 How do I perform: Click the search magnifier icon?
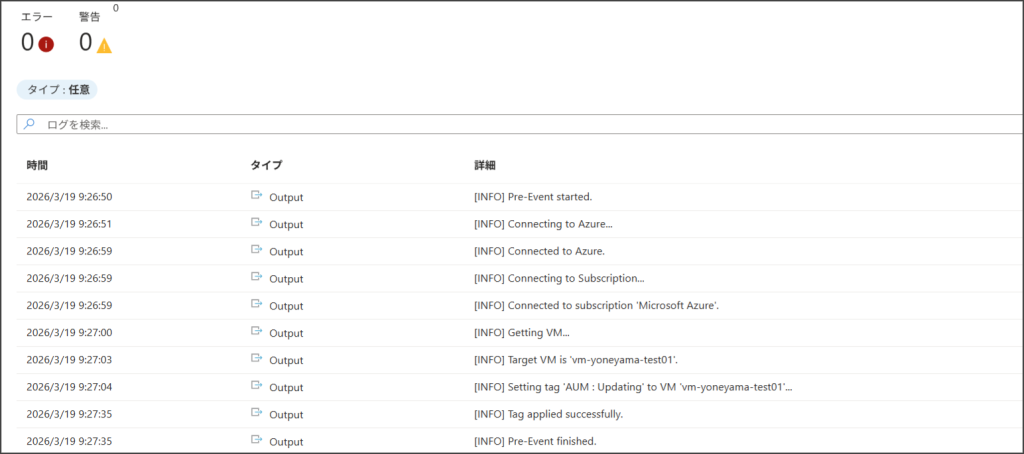click(x=30, y=124)
